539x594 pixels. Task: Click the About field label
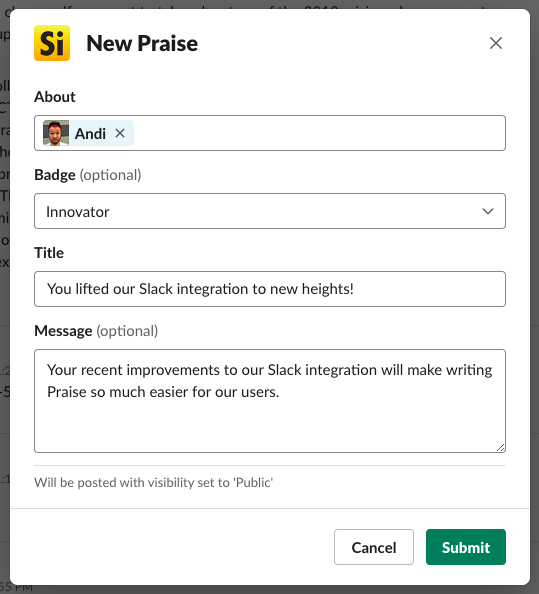click(55, 97)
